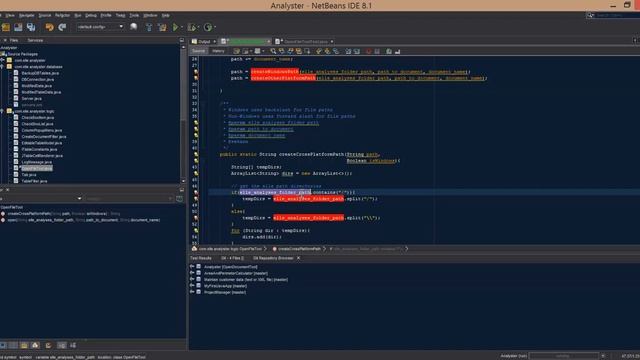640x360 pixels.
Task: Click the globe browser icon in toolbar
Action: click(133, 27)
